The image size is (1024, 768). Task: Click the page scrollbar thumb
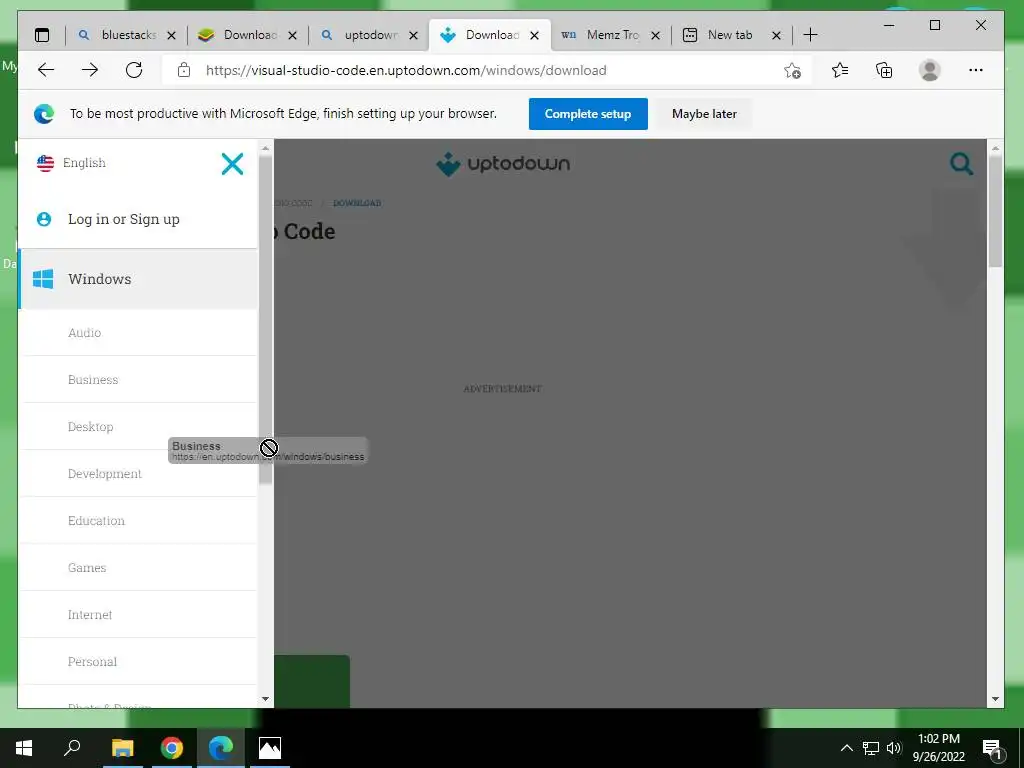pos(995,212)
